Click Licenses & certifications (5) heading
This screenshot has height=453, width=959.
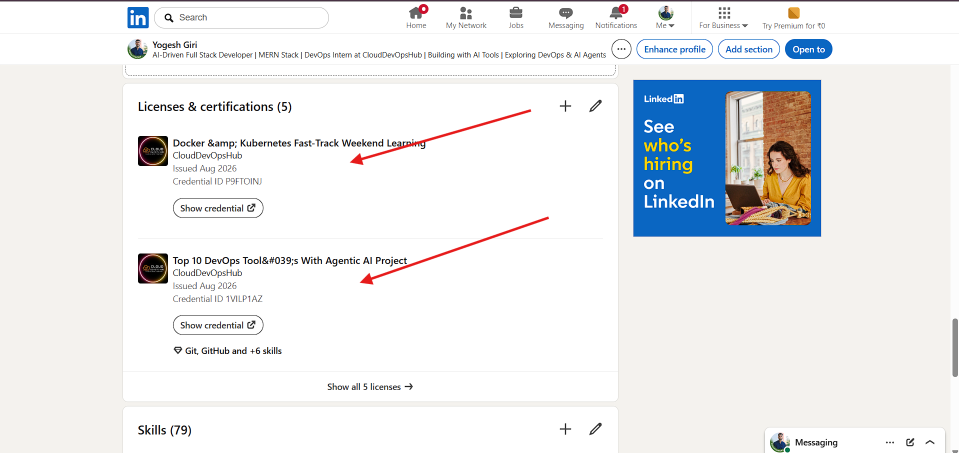215,107
